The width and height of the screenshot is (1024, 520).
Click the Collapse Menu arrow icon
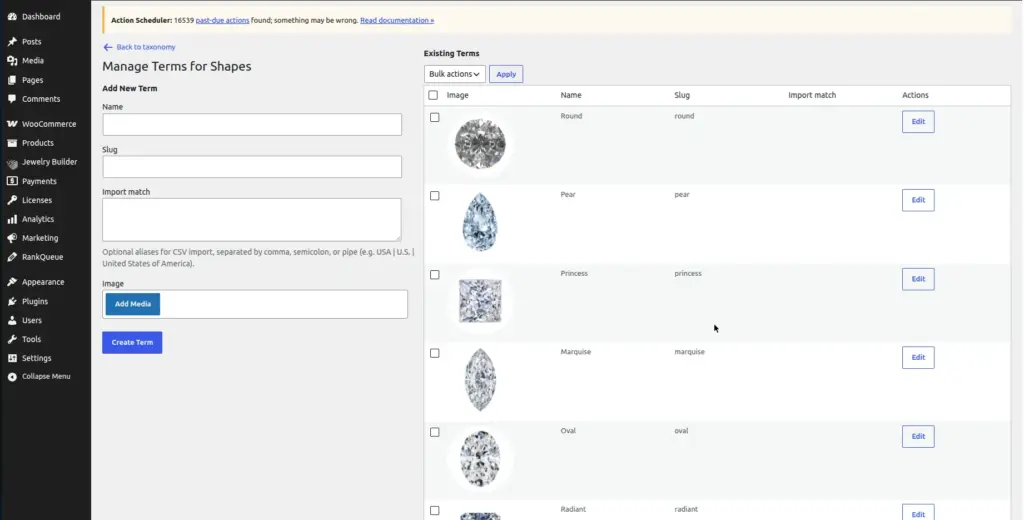[12, 377]
